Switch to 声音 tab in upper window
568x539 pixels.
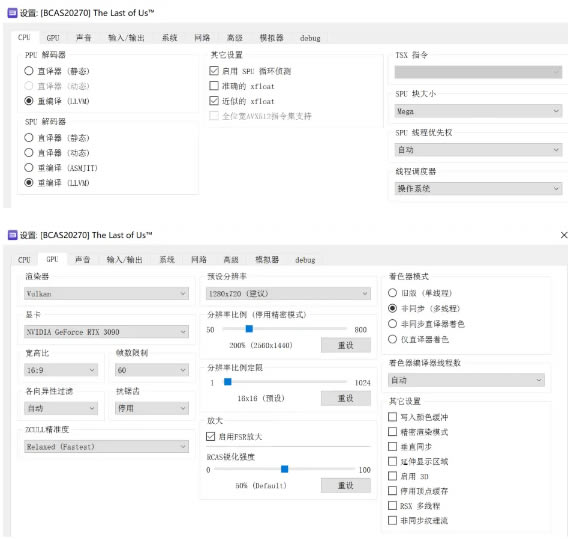(83, 38)
